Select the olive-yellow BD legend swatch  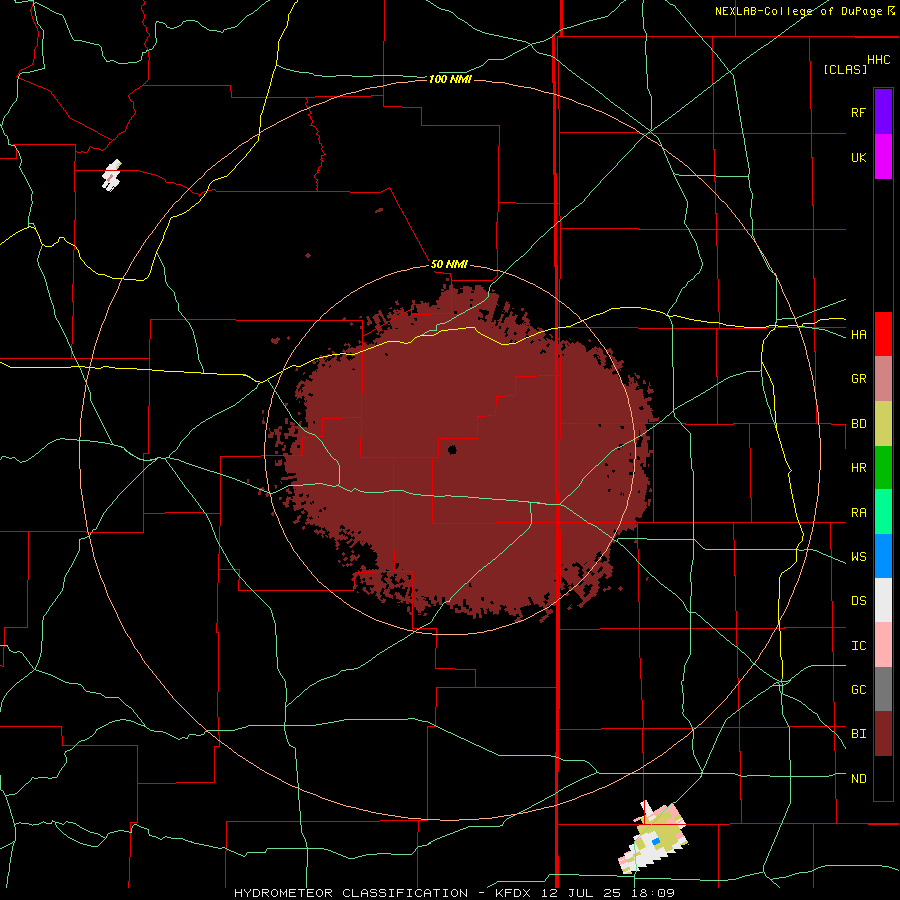pyautogui.click(x=883, y=424)
